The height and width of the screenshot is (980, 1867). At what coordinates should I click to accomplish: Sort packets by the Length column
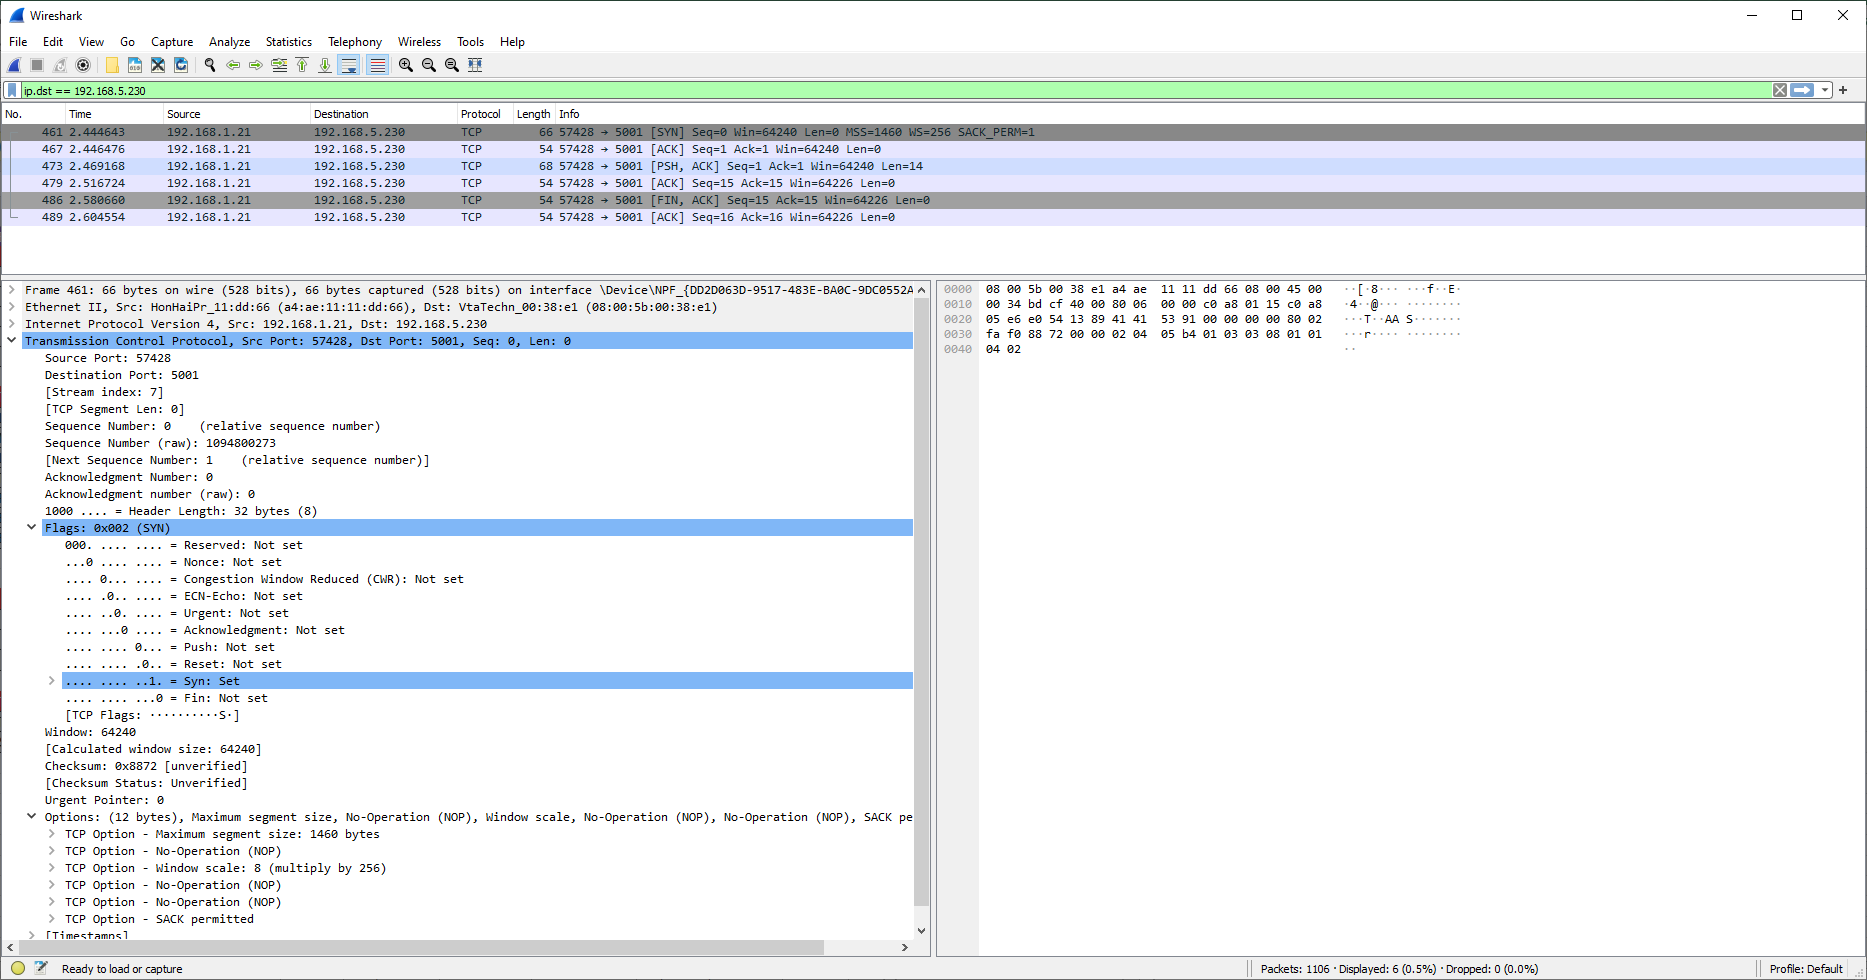click(534, 114)
